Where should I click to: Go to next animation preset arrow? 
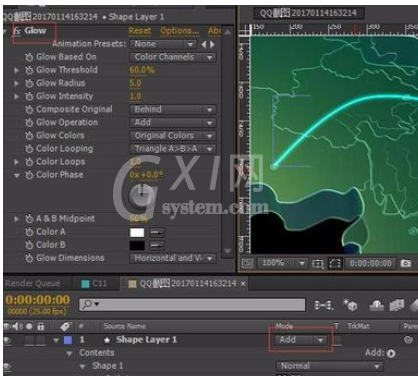(212, 44)
